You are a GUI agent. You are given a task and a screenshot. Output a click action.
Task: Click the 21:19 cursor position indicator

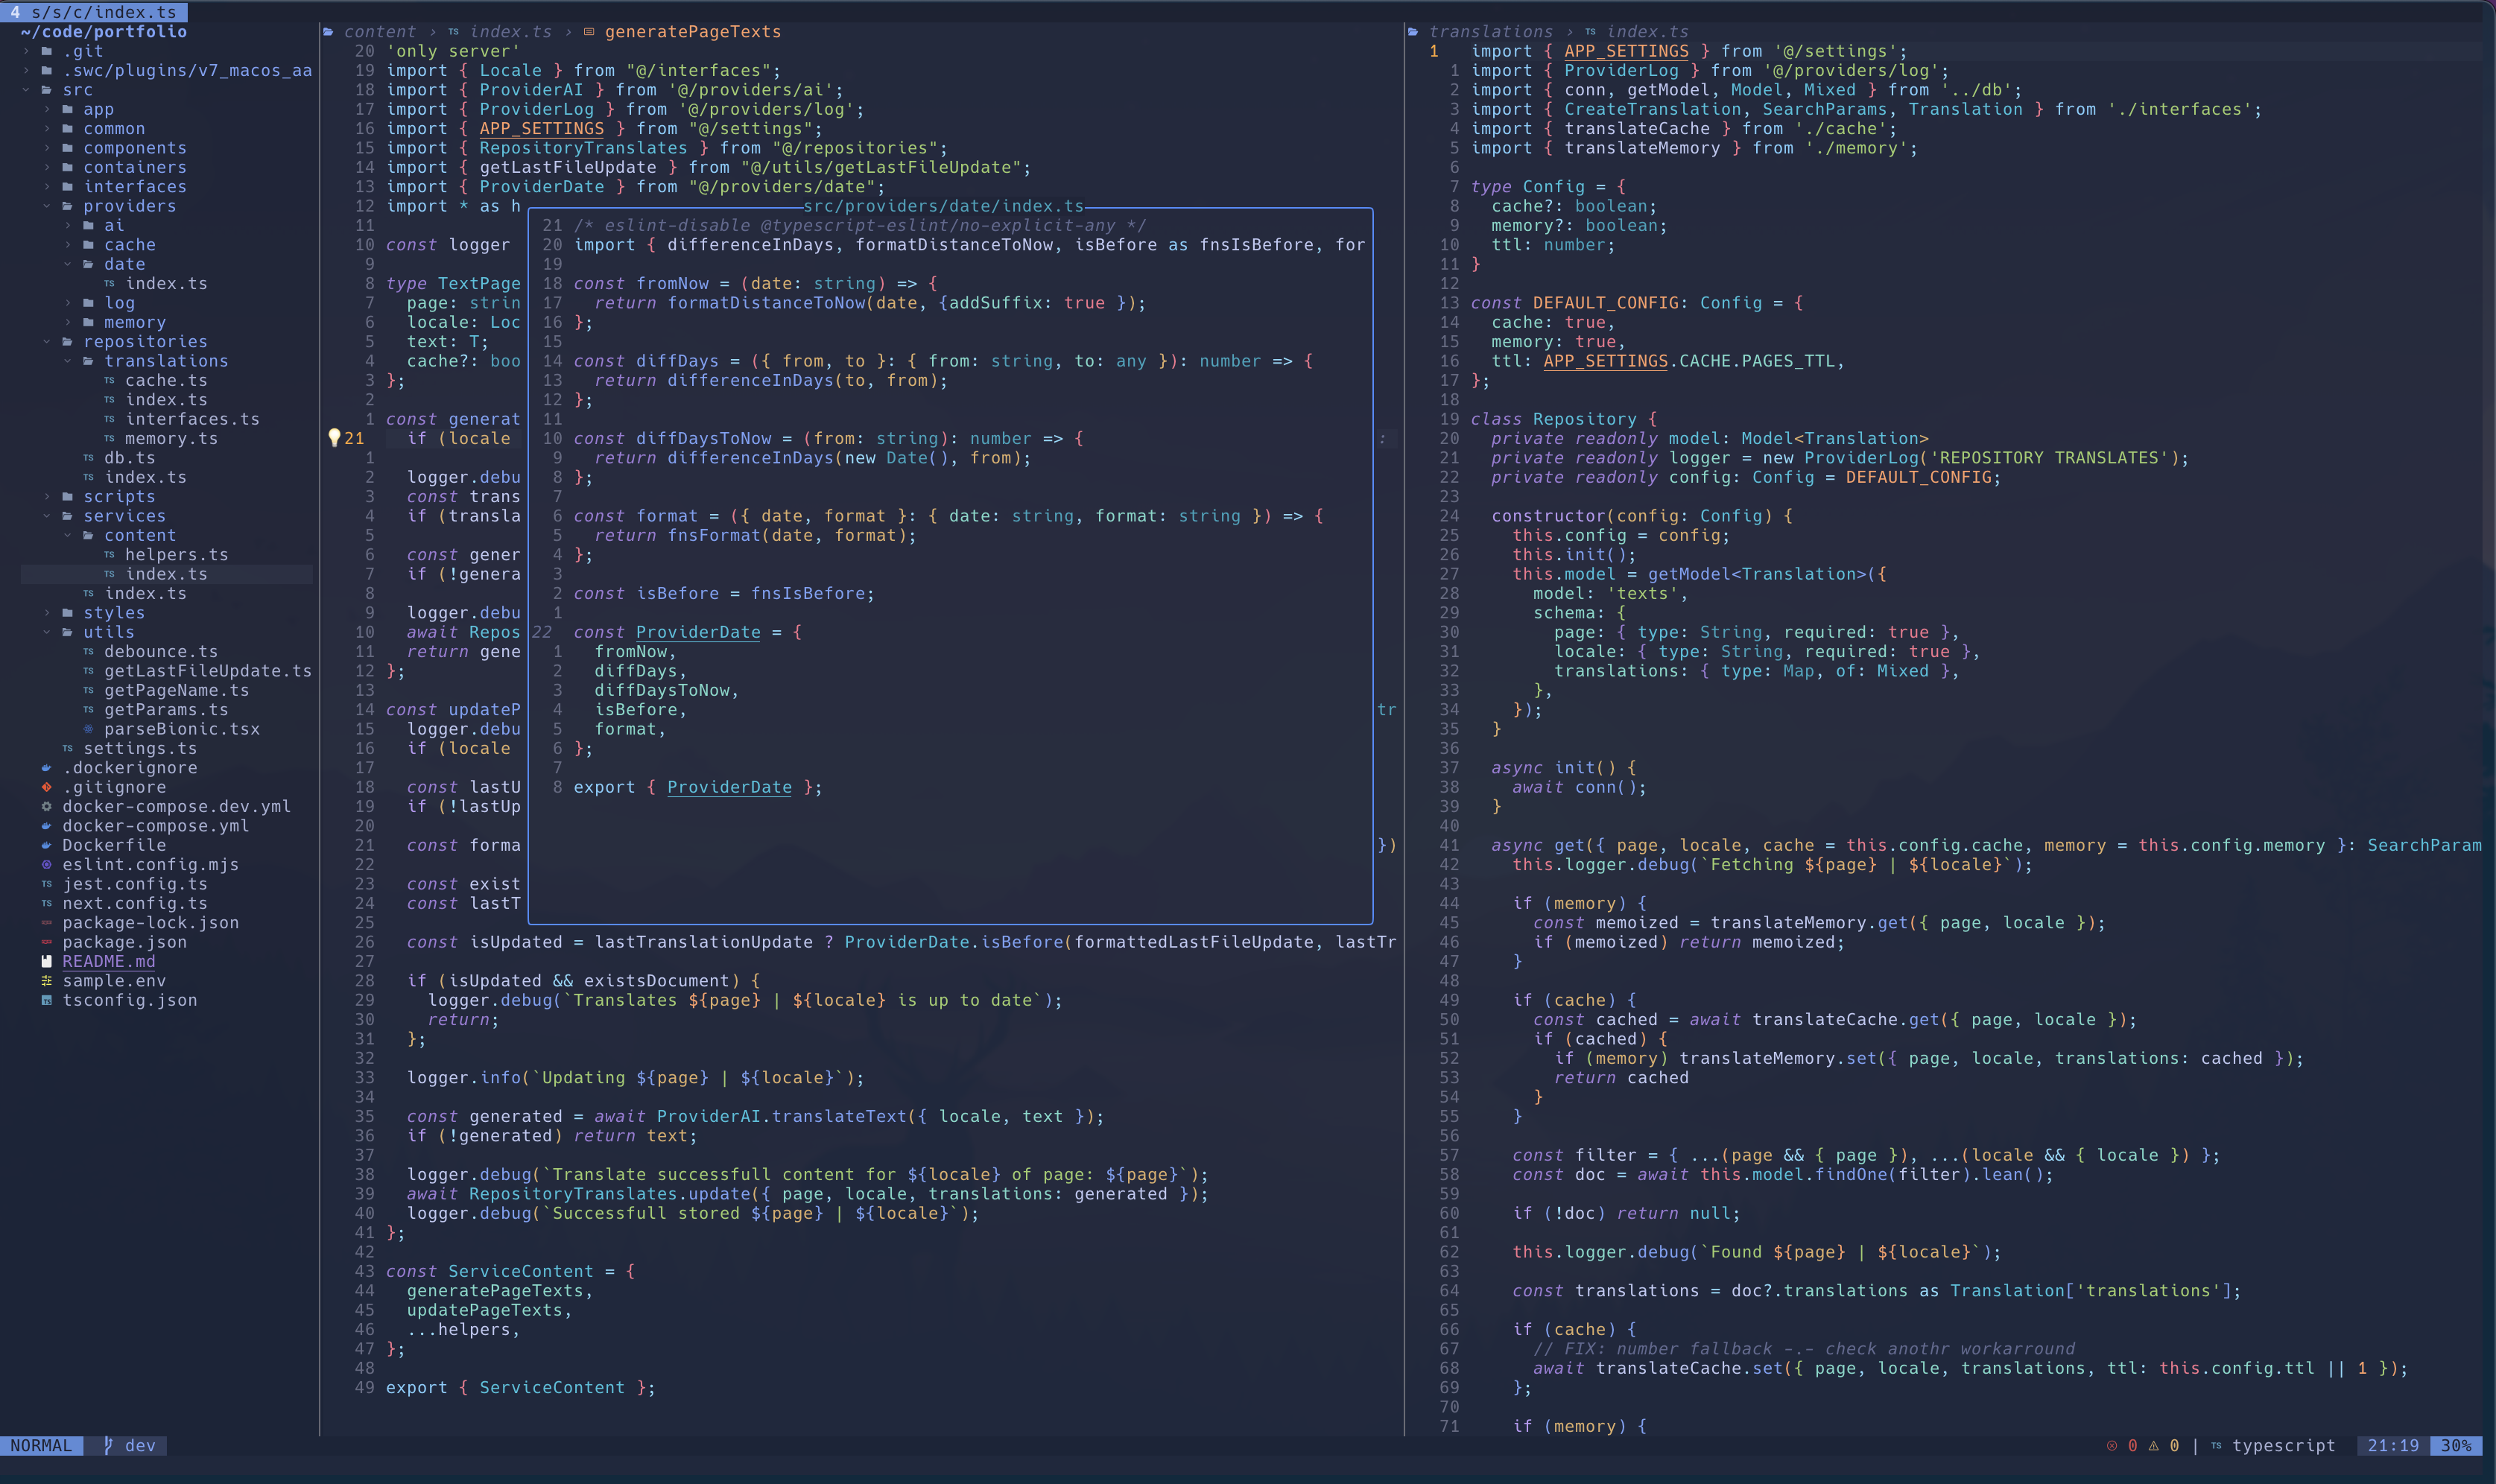tap(2393, 1446)
